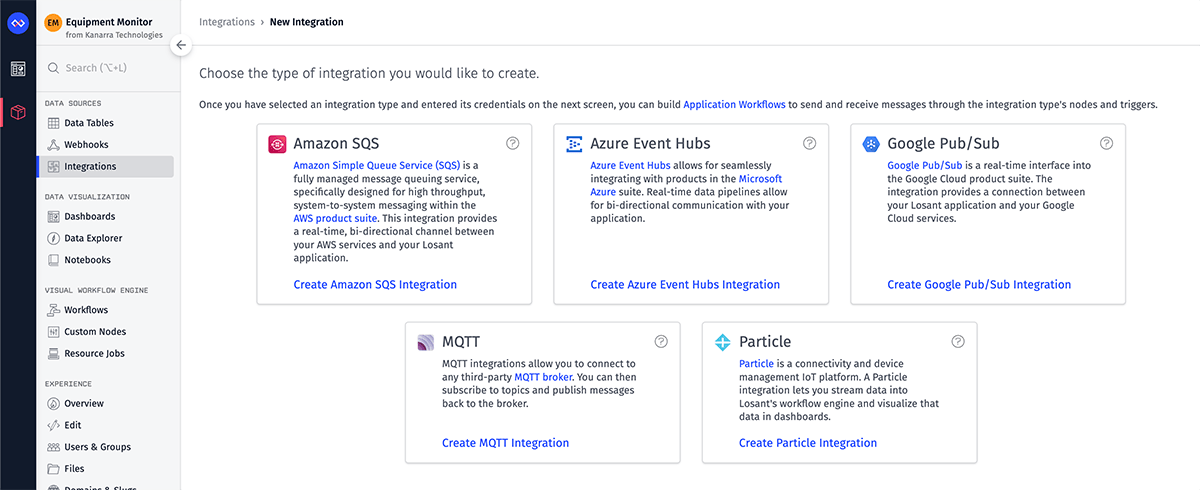Click the Notebooks icon
Screen dimensions: 1200x490
(x=54, y=260)
